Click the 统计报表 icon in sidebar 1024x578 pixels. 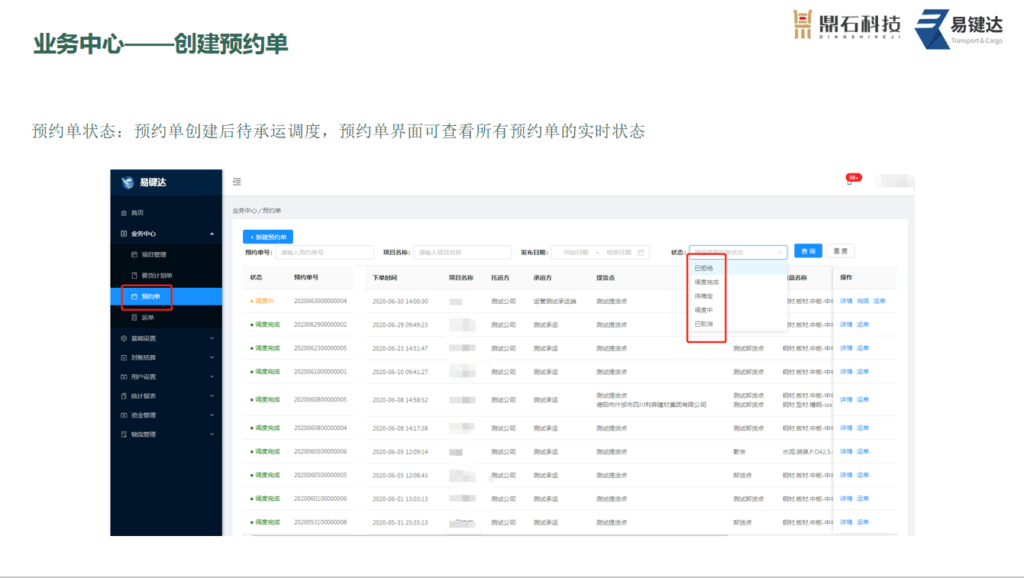[x=124, y=396]
